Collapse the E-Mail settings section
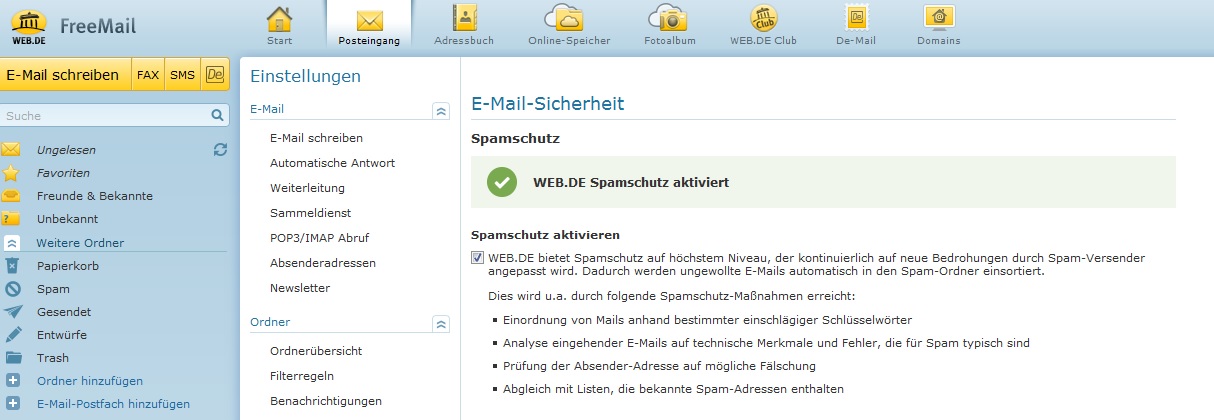This screenshot has width=1214, height=420. 440,110
